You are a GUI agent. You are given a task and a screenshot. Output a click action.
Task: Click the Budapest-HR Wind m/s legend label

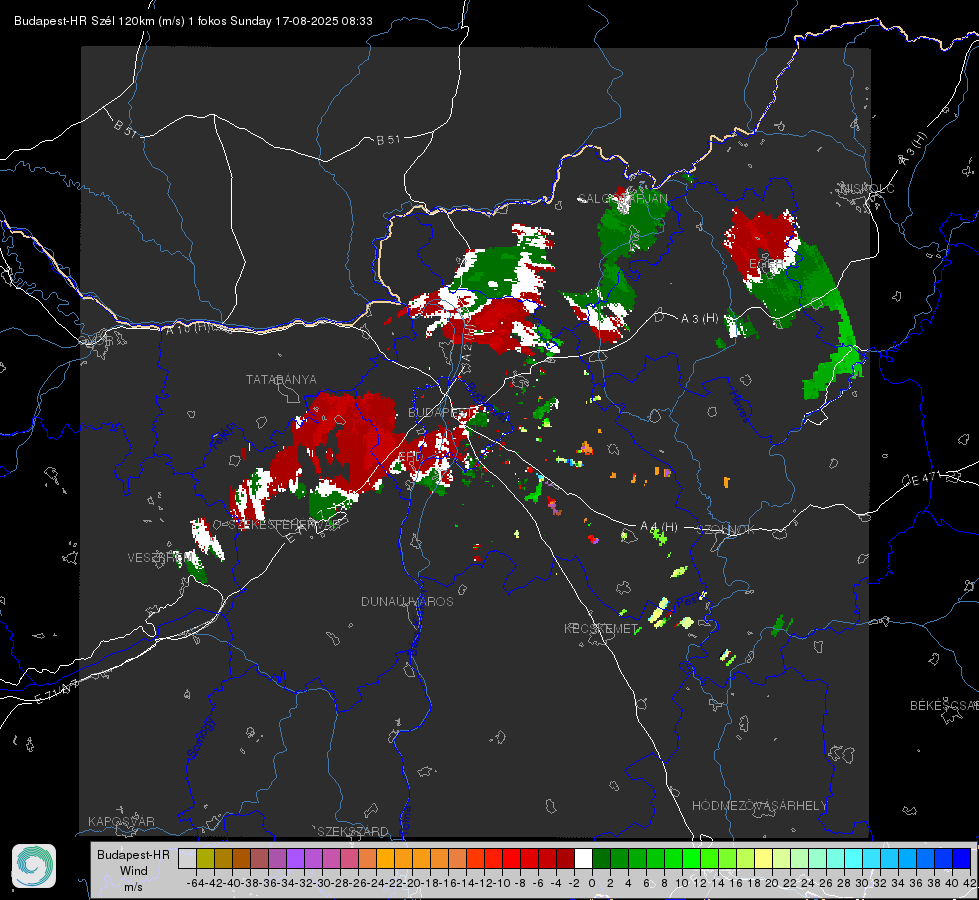coord(134,871)
